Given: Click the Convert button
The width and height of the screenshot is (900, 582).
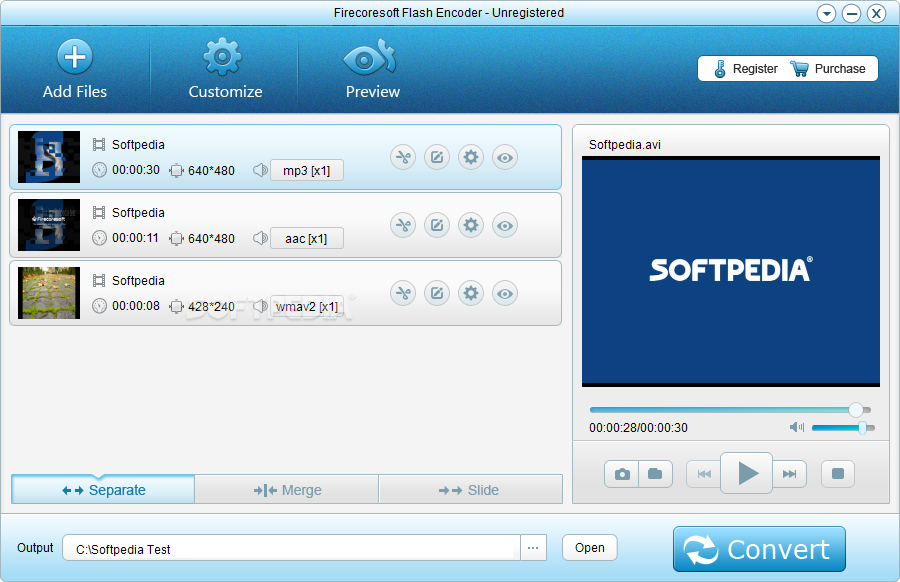Looking at the screenshot, I should tap(759, 549).
